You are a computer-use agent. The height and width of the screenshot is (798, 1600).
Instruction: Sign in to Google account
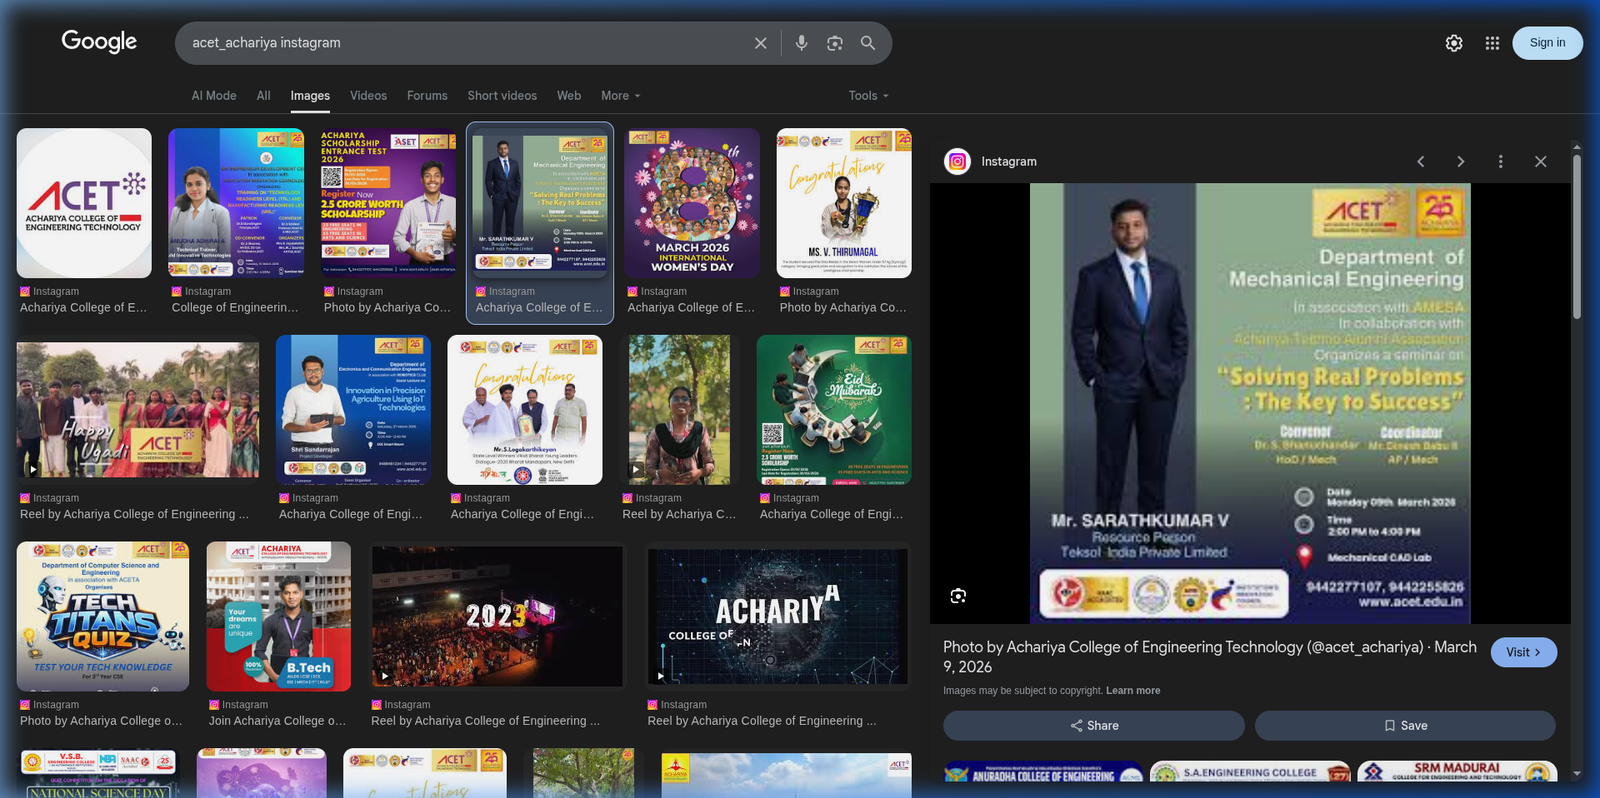coord(1547,43)
